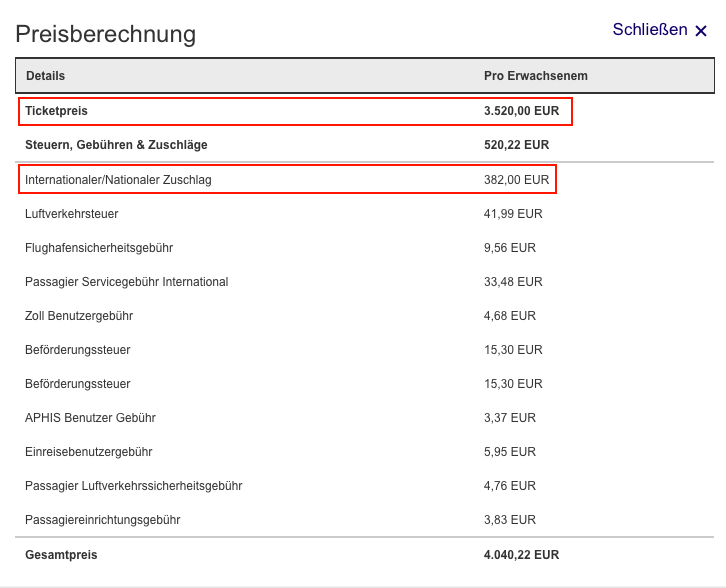Click the Passagiereinrichtungsgebühr row label
The height and width of the screenshot is (588, 726).
[x=102, y=520]
